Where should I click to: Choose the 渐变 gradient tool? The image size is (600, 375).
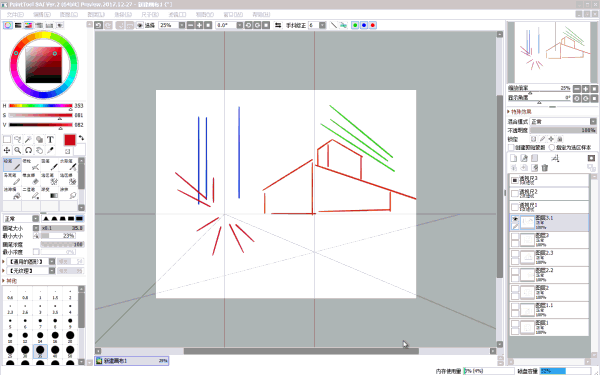[49, 193]
